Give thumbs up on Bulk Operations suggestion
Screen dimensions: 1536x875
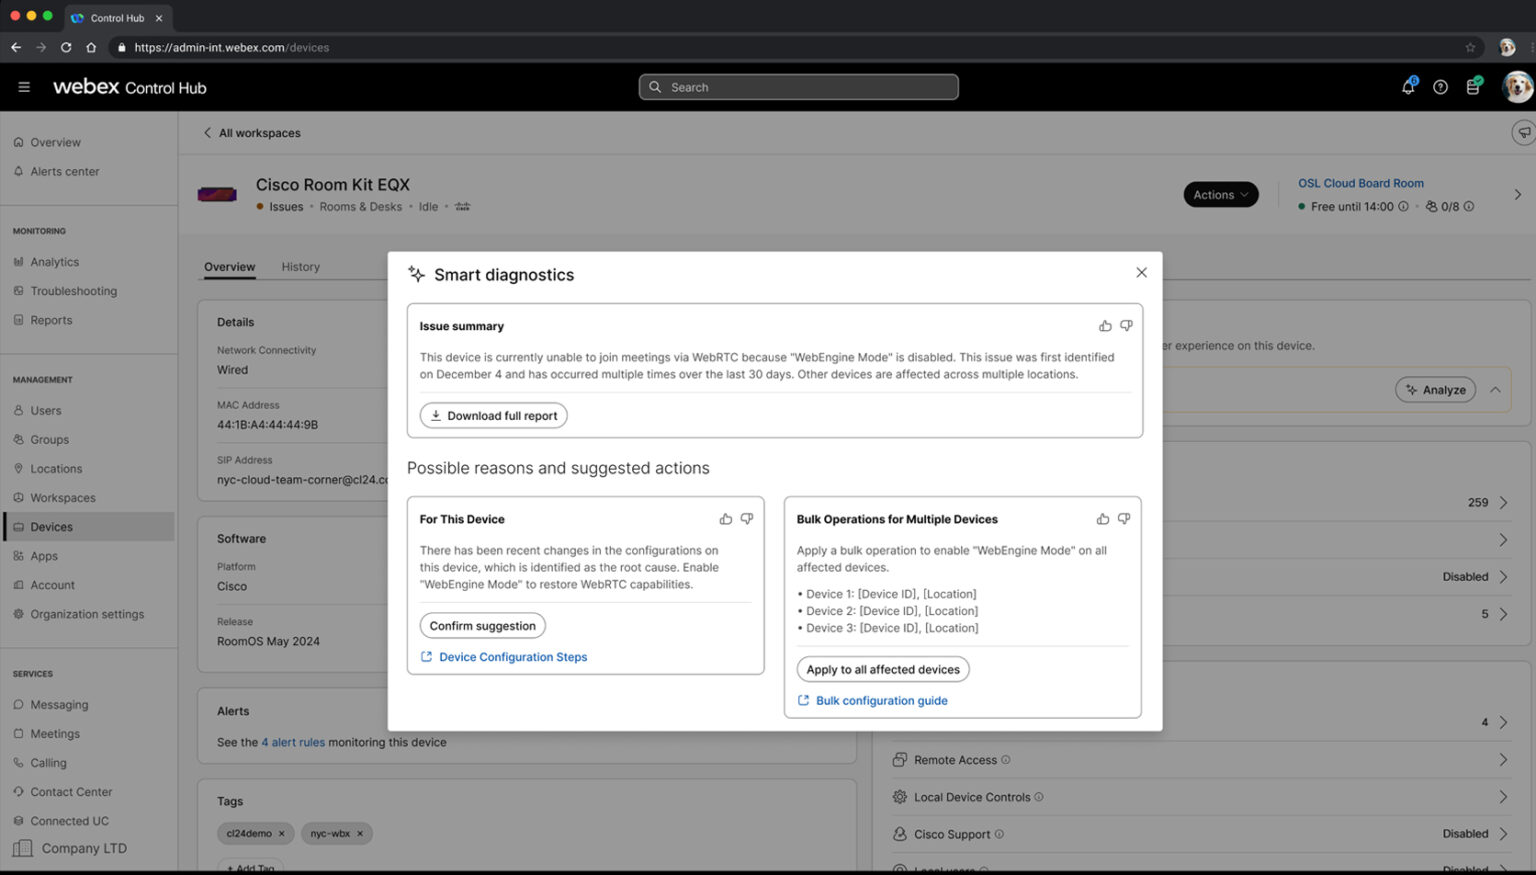tap(1102, 519)
